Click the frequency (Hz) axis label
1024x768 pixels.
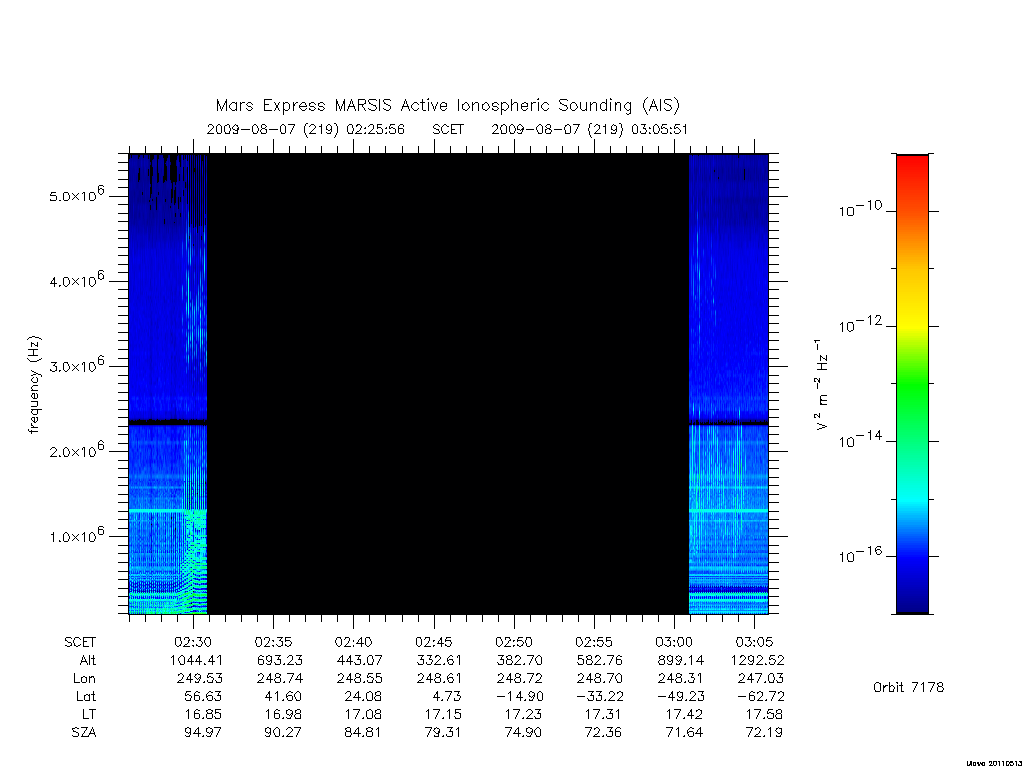(x=35, y=385)
